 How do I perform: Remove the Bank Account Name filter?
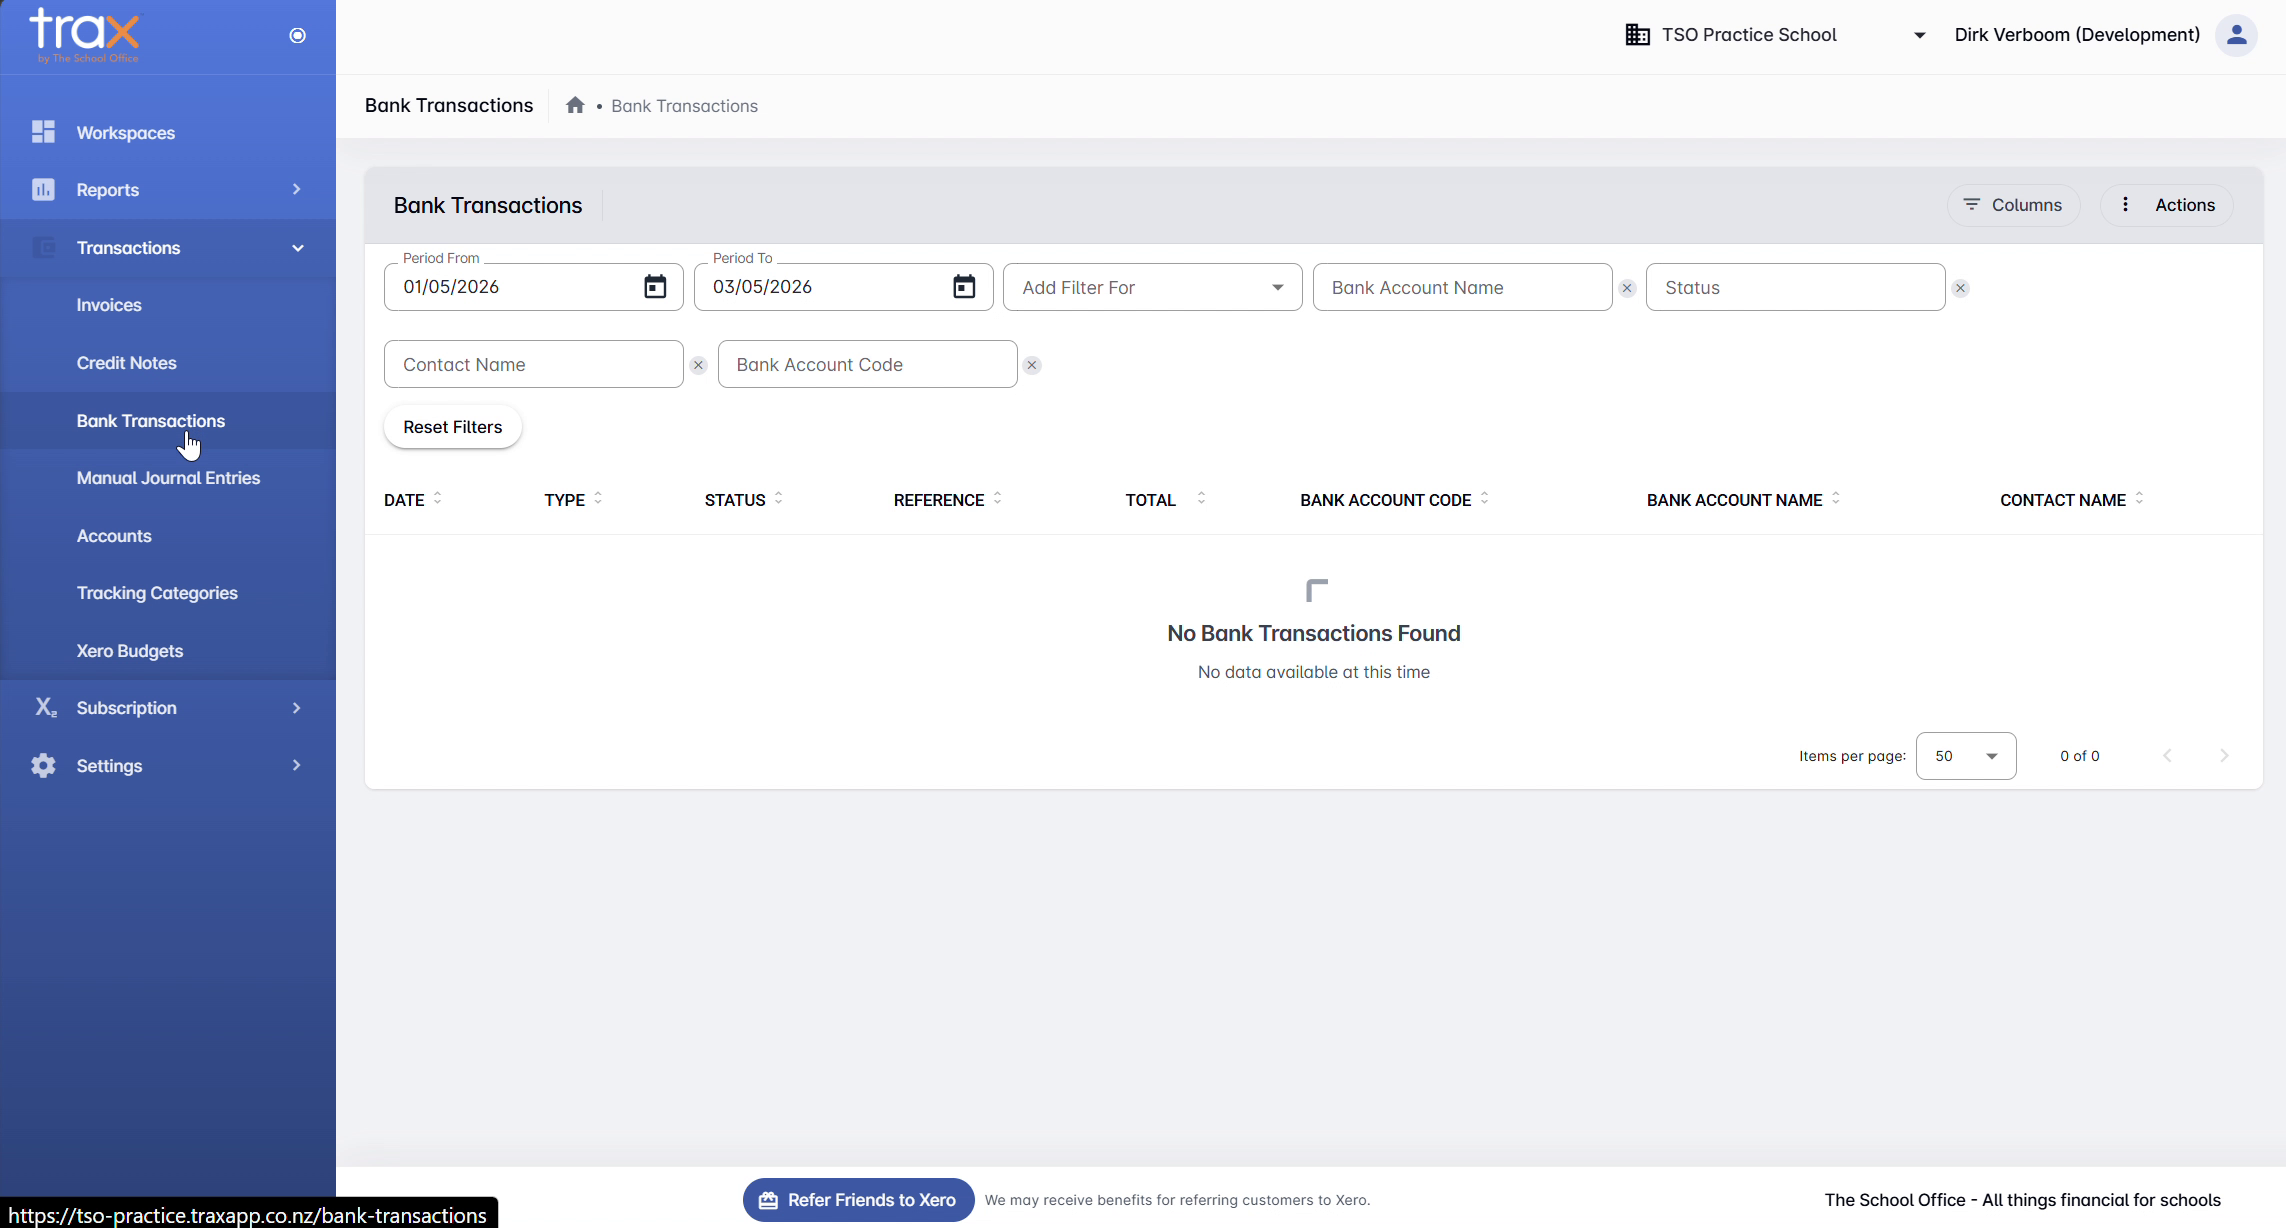pos(1627,288)
